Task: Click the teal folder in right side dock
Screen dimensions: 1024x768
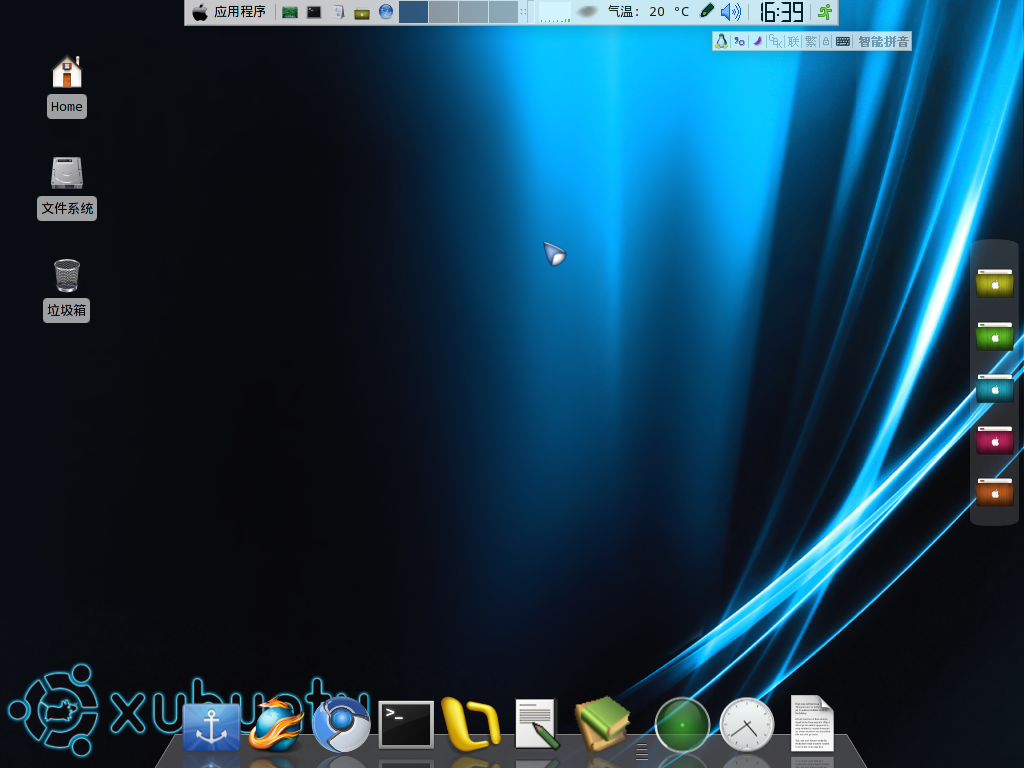Action: pyautogui.click(x=995, y=388)
